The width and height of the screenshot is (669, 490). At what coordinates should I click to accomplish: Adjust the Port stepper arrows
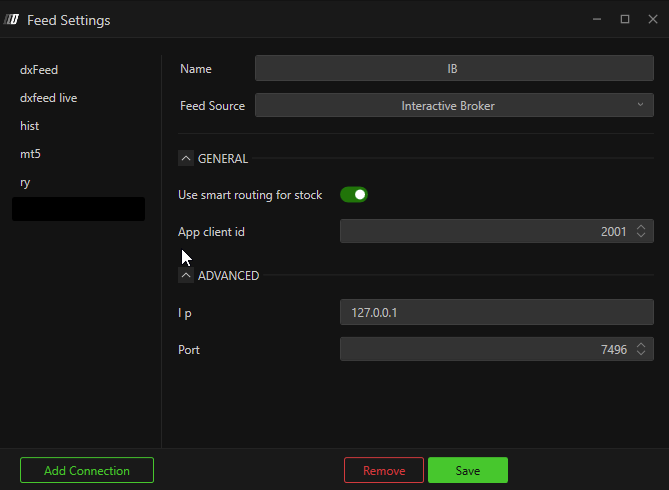(x=642, y=349)
